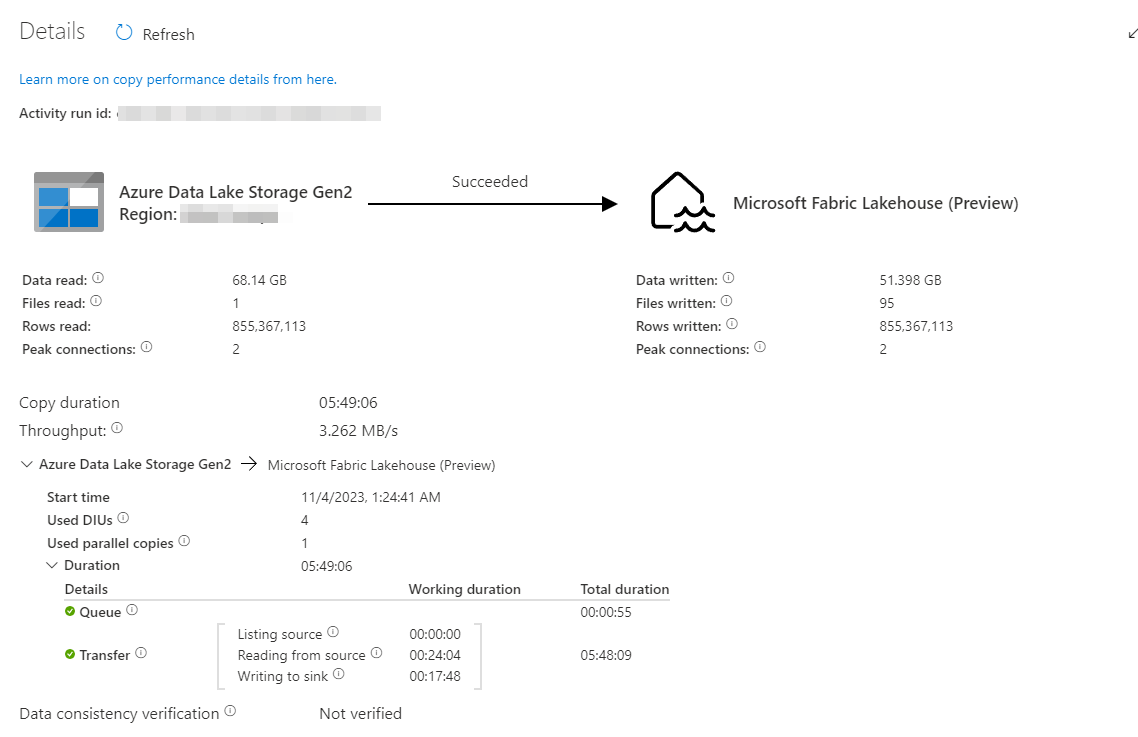Click the 'Total duration' column header
Viewport: 1138px width, 737px height.
tap(625, 589)
